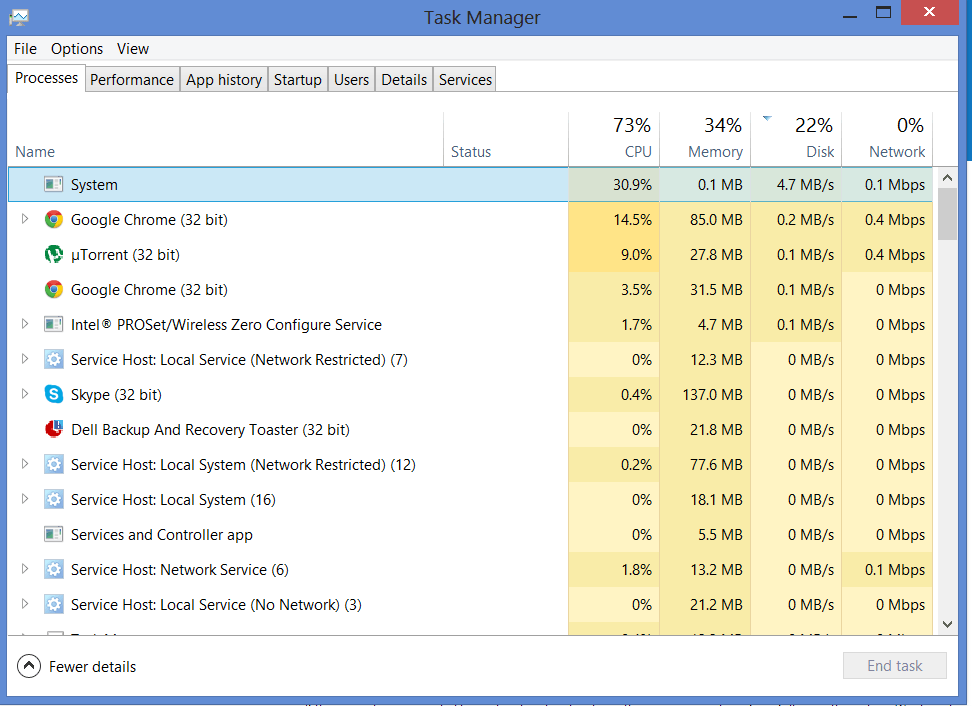972x706 pixels.
Task: Sort by the Memory column header
Action: pyautogui.click(x=705, y=139)
